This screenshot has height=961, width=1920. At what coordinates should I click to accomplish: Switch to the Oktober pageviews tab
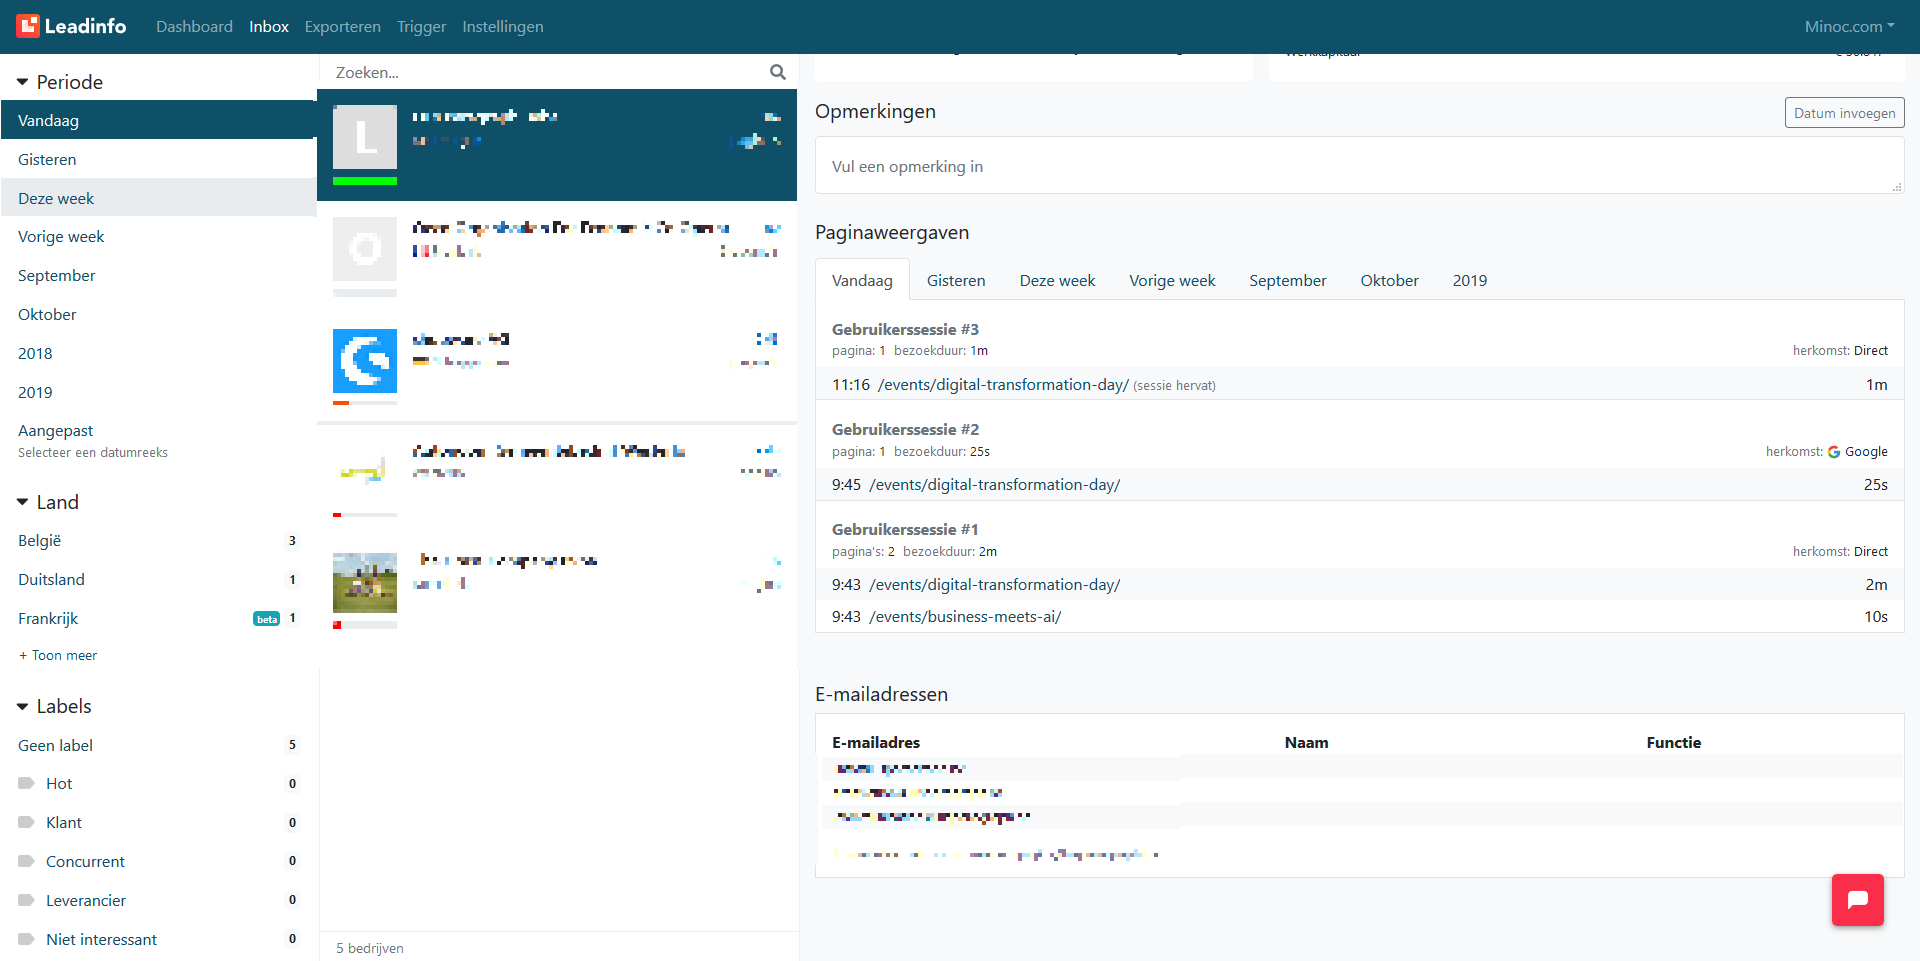pos(1389,280)
